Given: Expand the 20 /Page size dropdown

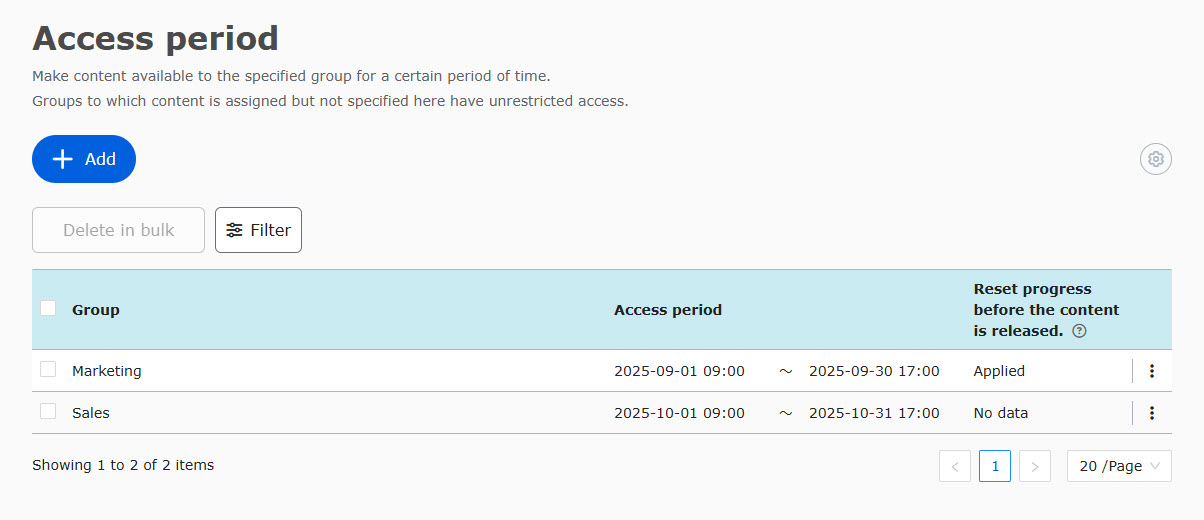Looking at the screenshot, I should (1119, 466).
